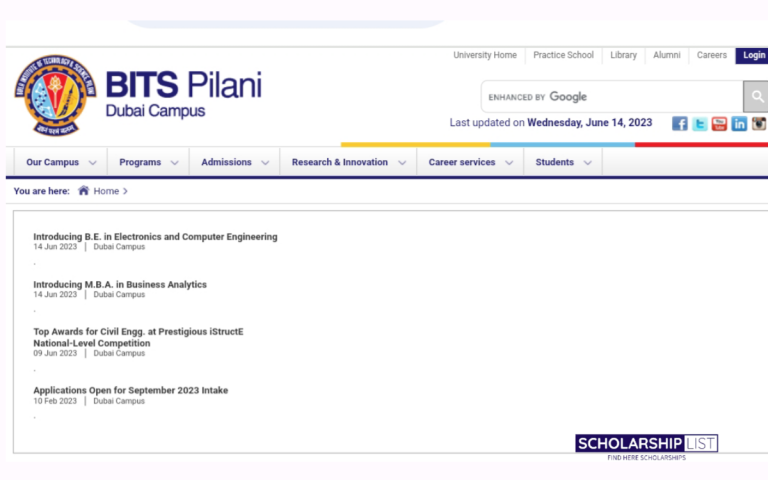Screen dimensions: 768x480
Task: Expand Students menu chevron
Action: coord(587,163)
